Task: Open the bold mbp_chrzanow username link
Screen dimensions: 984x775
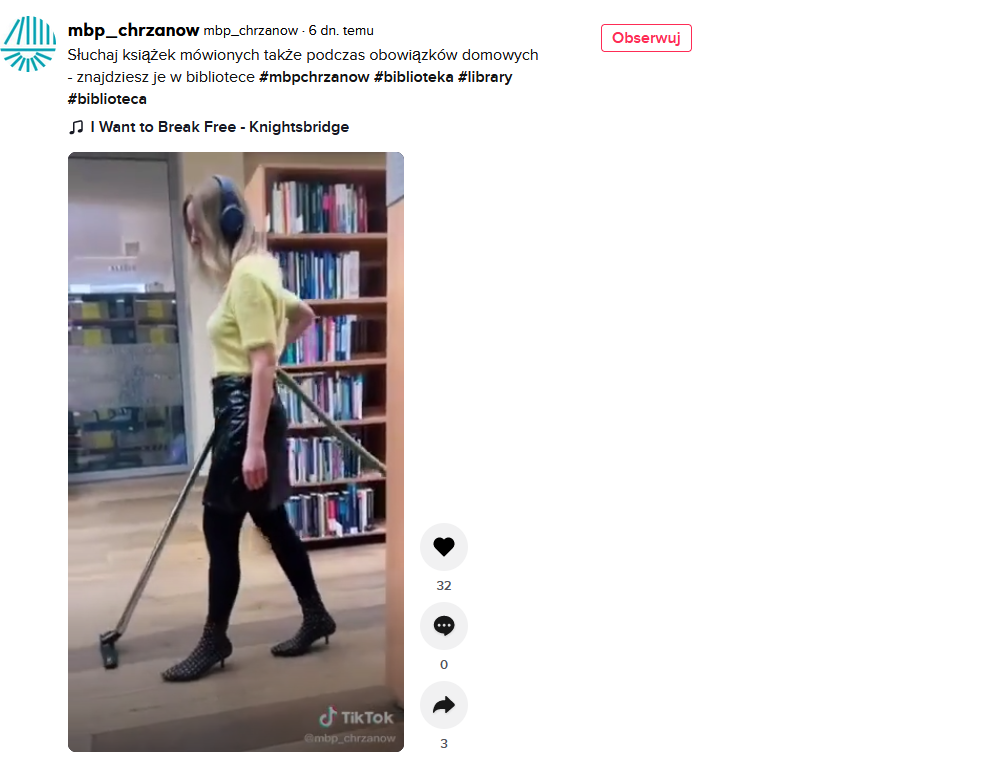Action: pos(133,30)
